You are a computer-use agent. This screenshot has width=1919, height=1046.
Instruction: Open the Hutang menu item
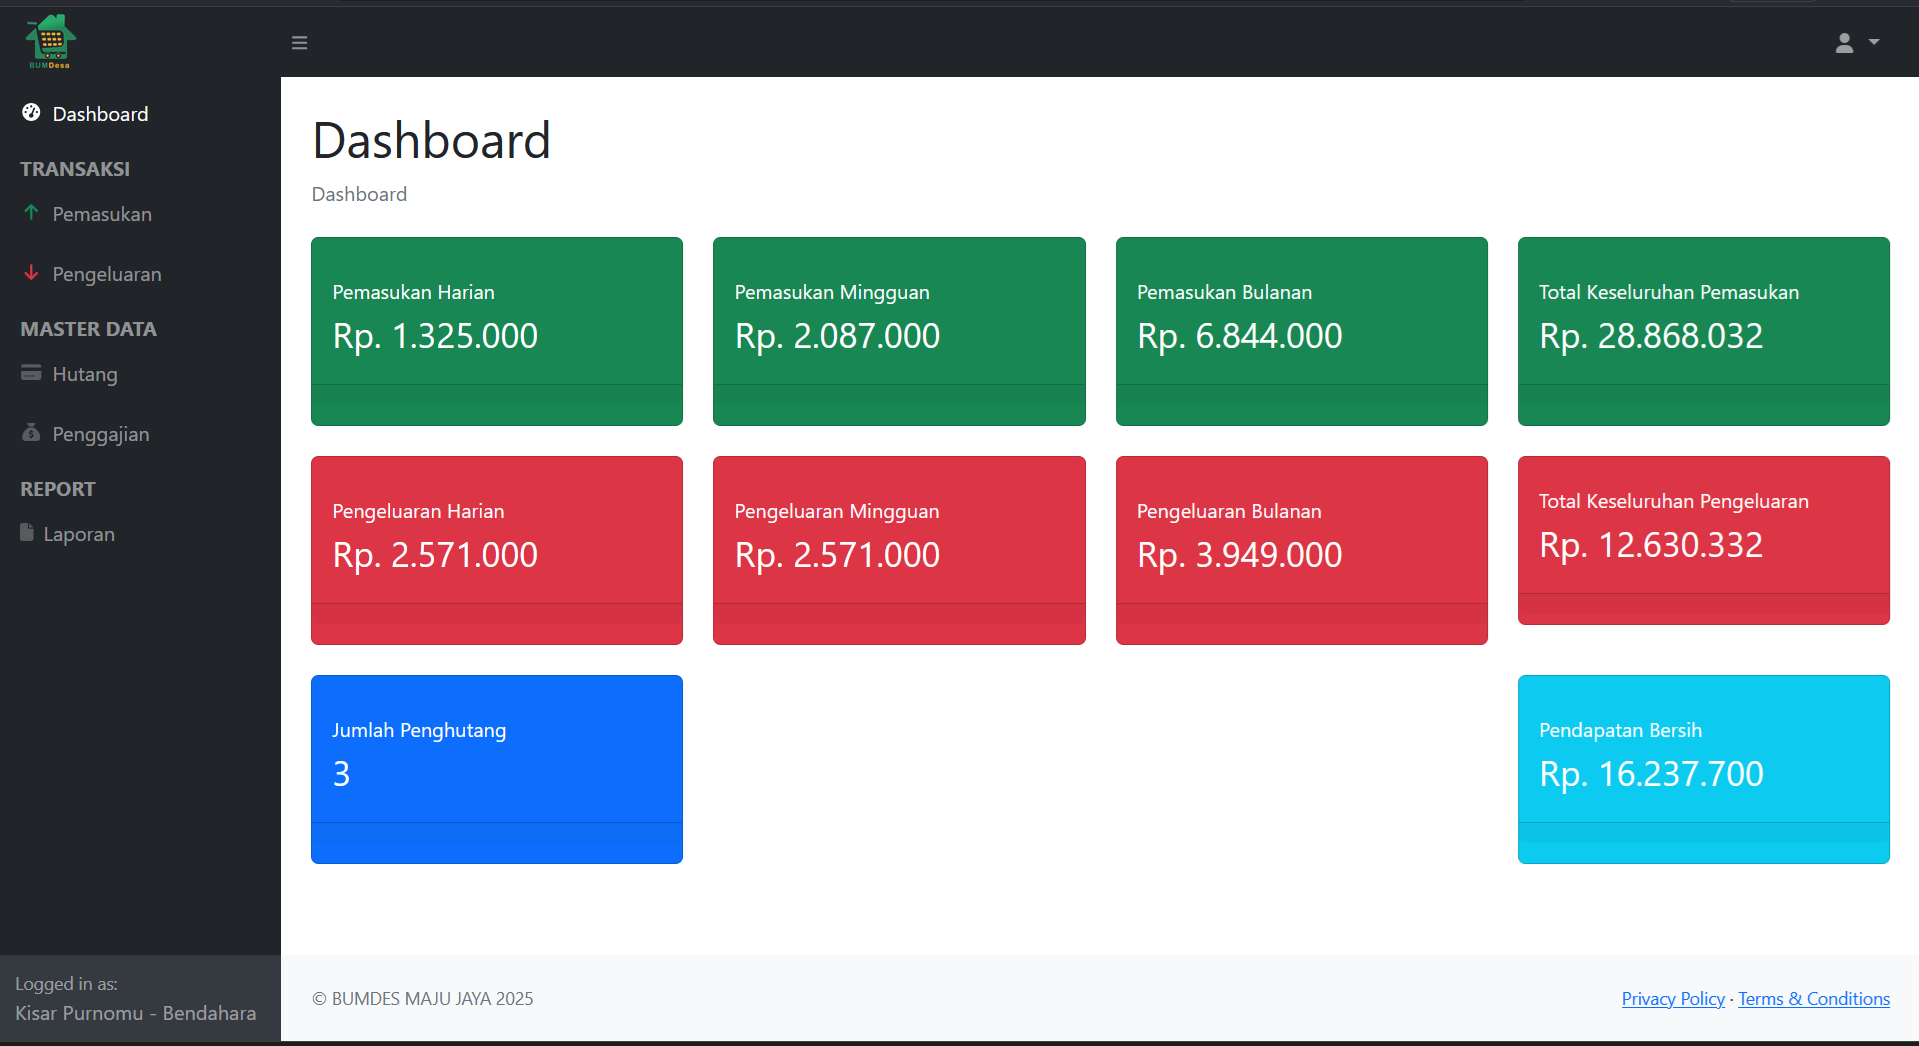[85, 374]
